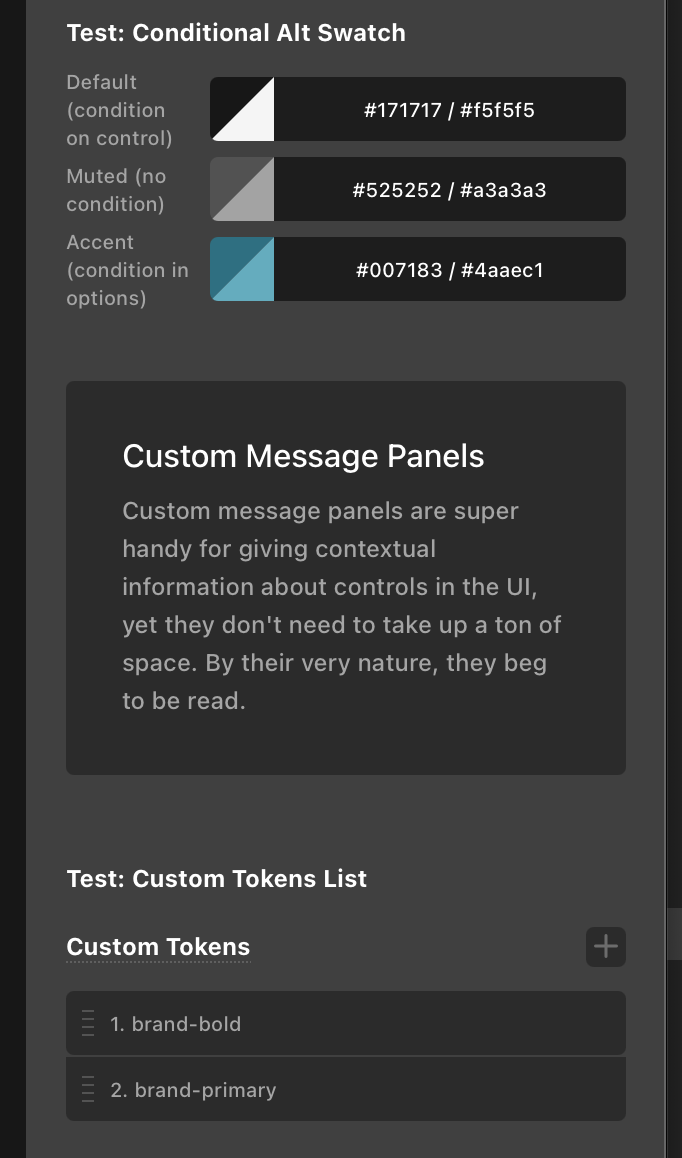Click the Default black and white swatch preview

pos(242,110)
